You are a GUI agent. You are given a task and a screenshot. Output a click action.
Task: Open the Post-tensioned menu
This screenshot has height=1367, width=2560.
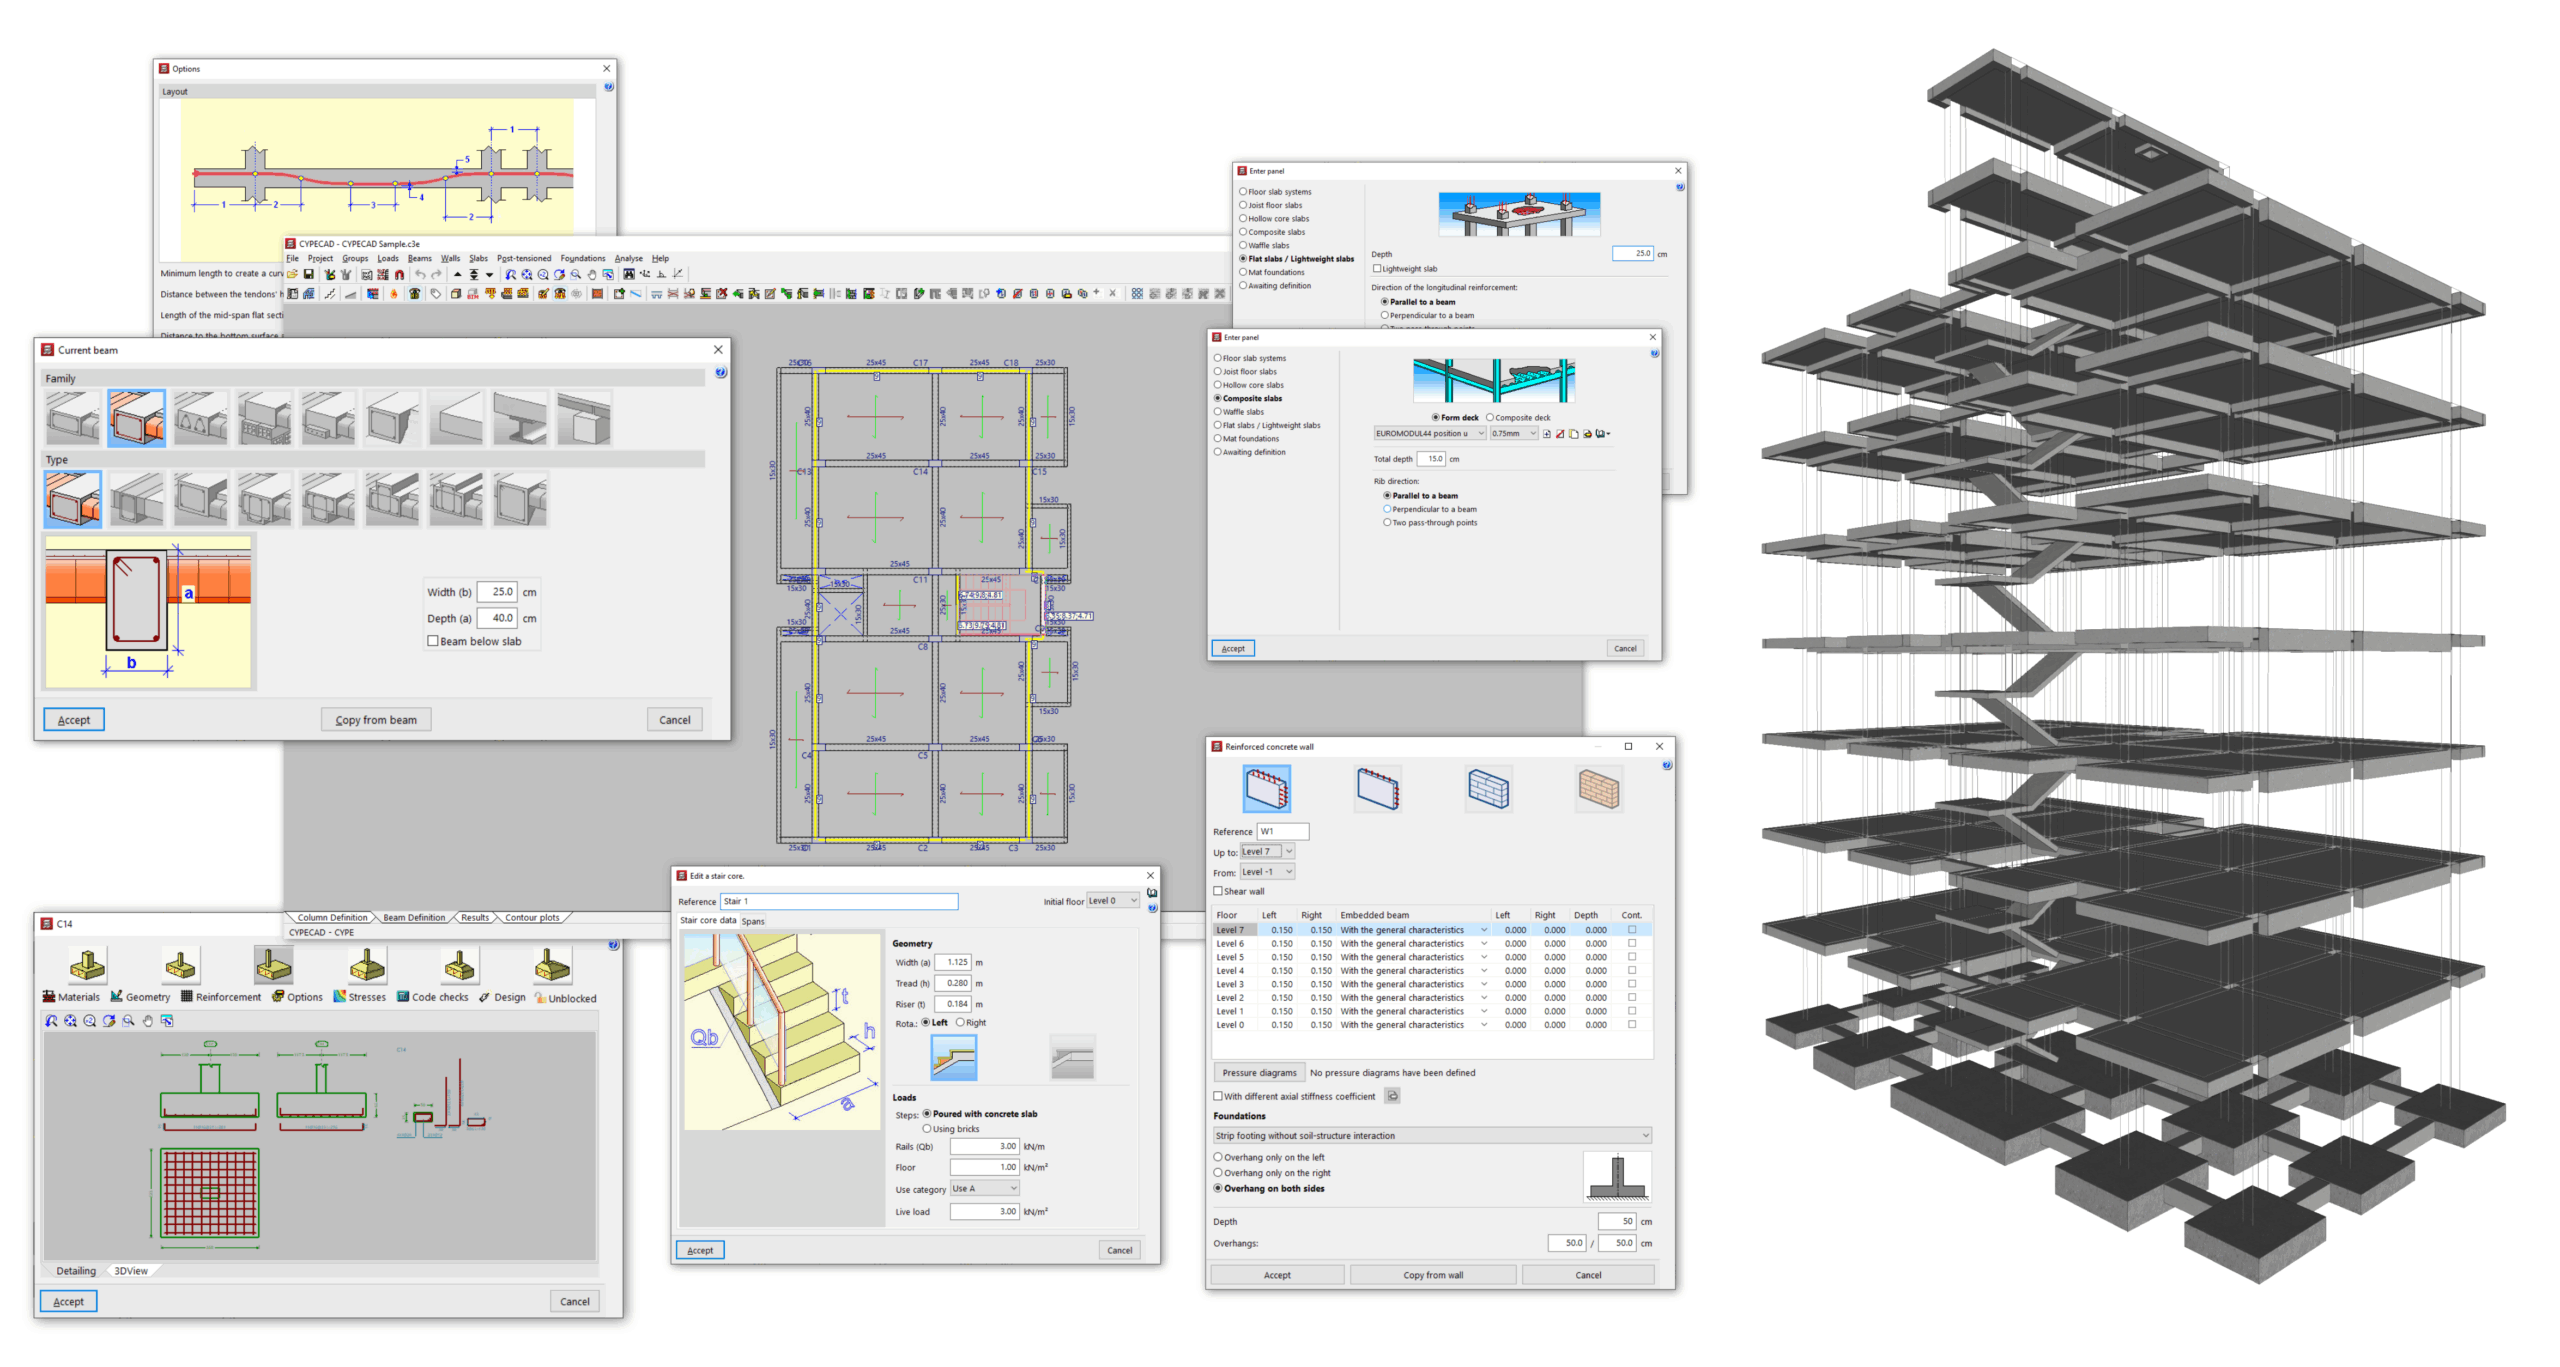523,258
